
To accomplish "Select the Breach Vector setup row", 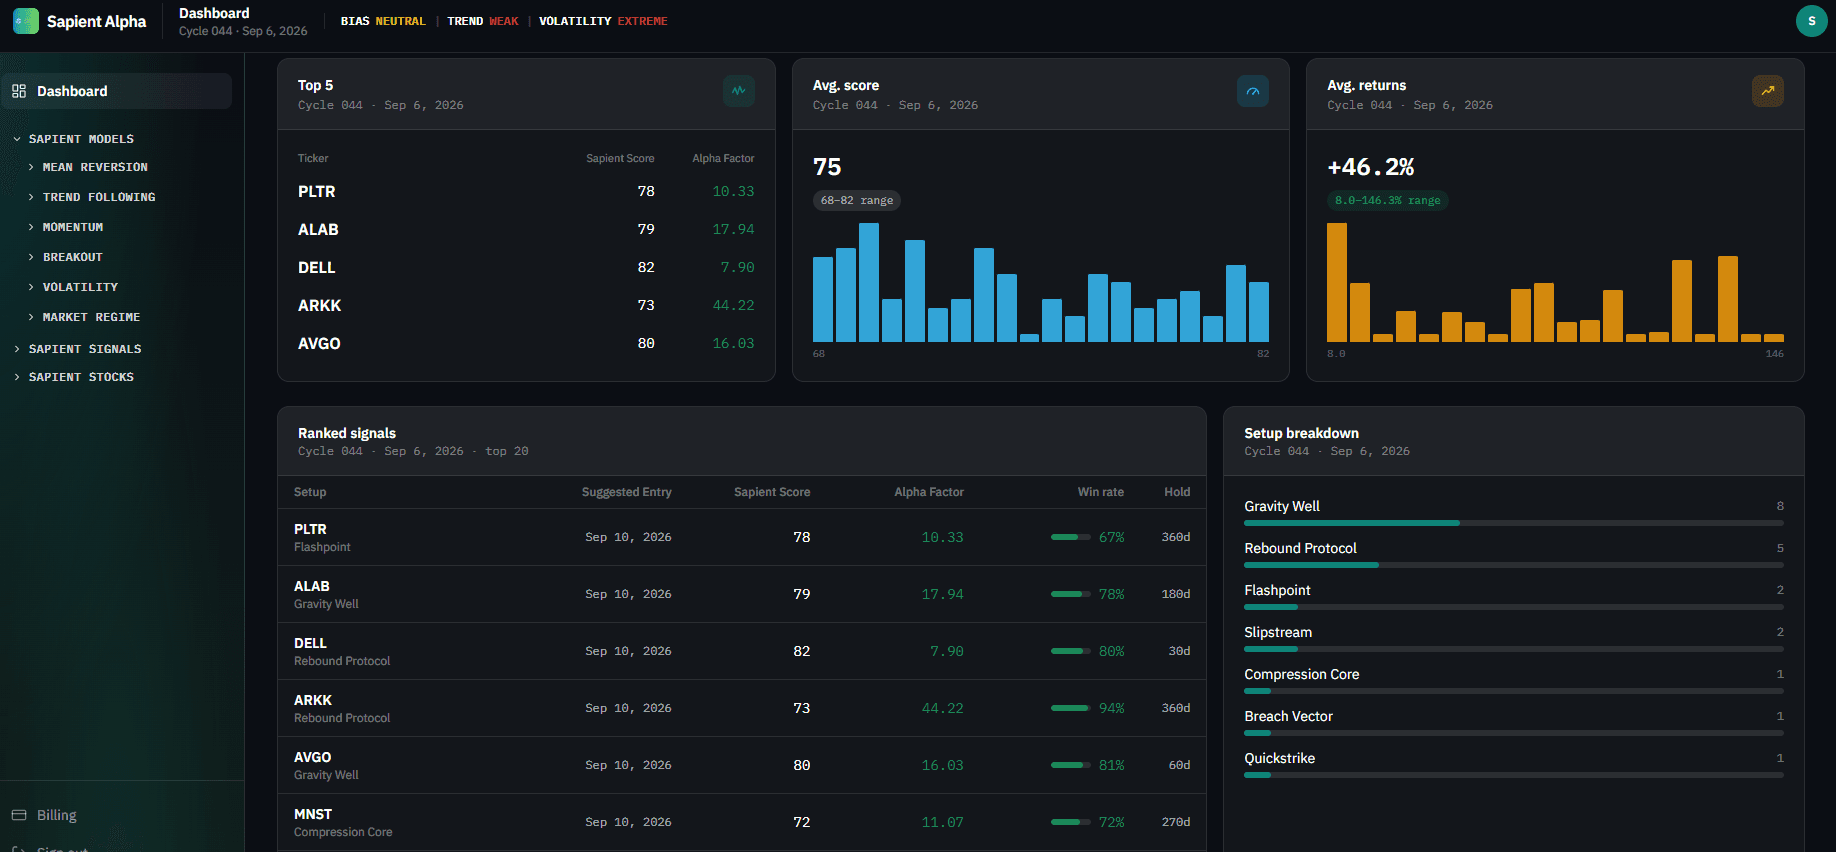I will point(1514,722).
